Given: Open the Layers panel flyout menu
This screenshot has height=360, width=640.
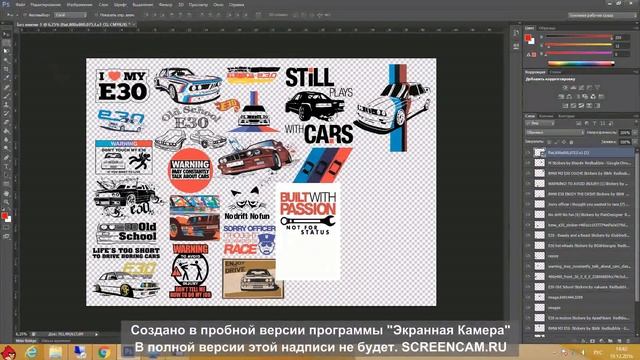Looking at the screenshot, I should 635,116.
